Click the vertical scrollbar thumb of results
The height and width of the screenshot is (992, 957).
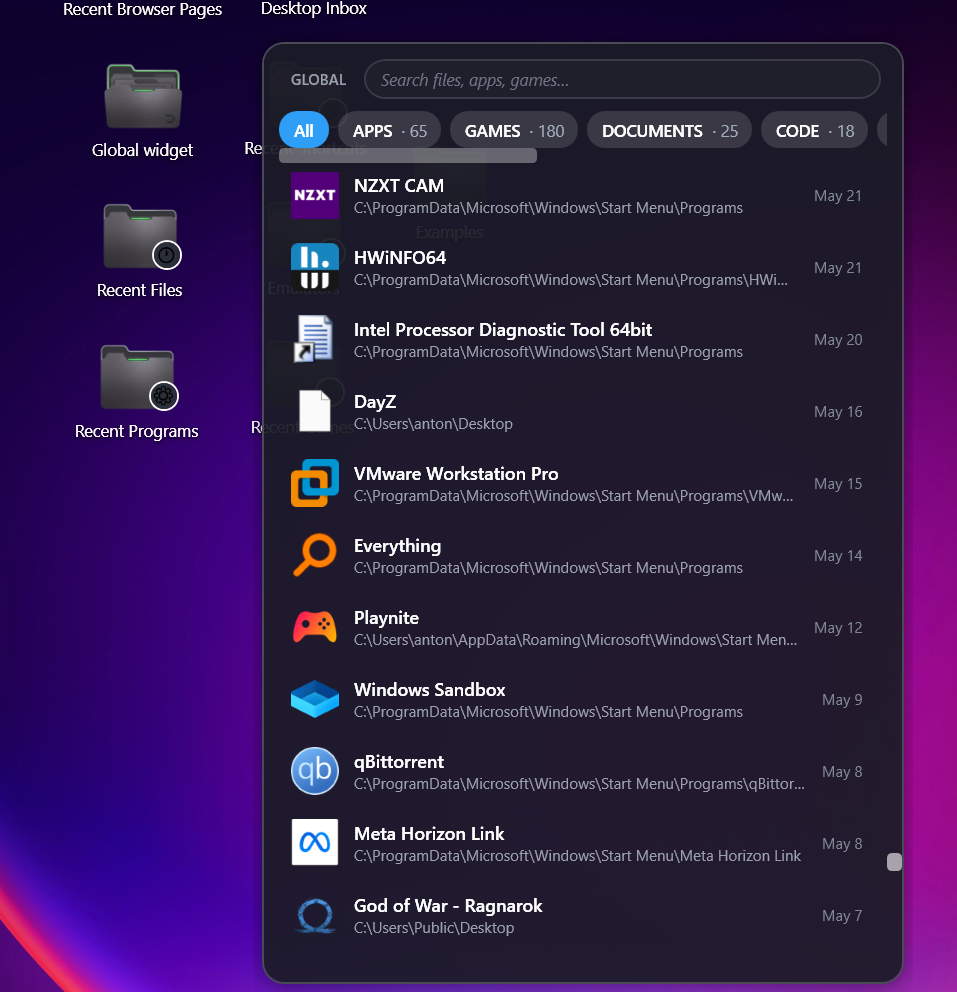tap(894, 862)
